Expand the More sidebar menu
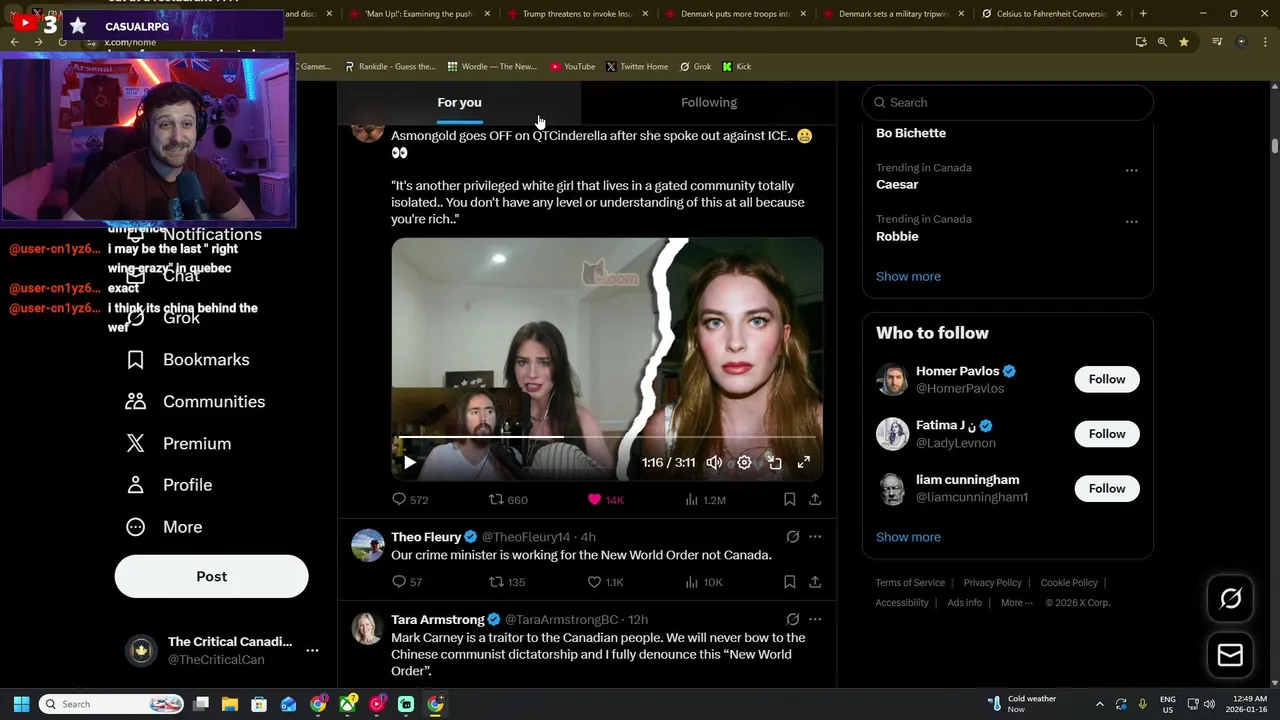 tap(164, 527)
